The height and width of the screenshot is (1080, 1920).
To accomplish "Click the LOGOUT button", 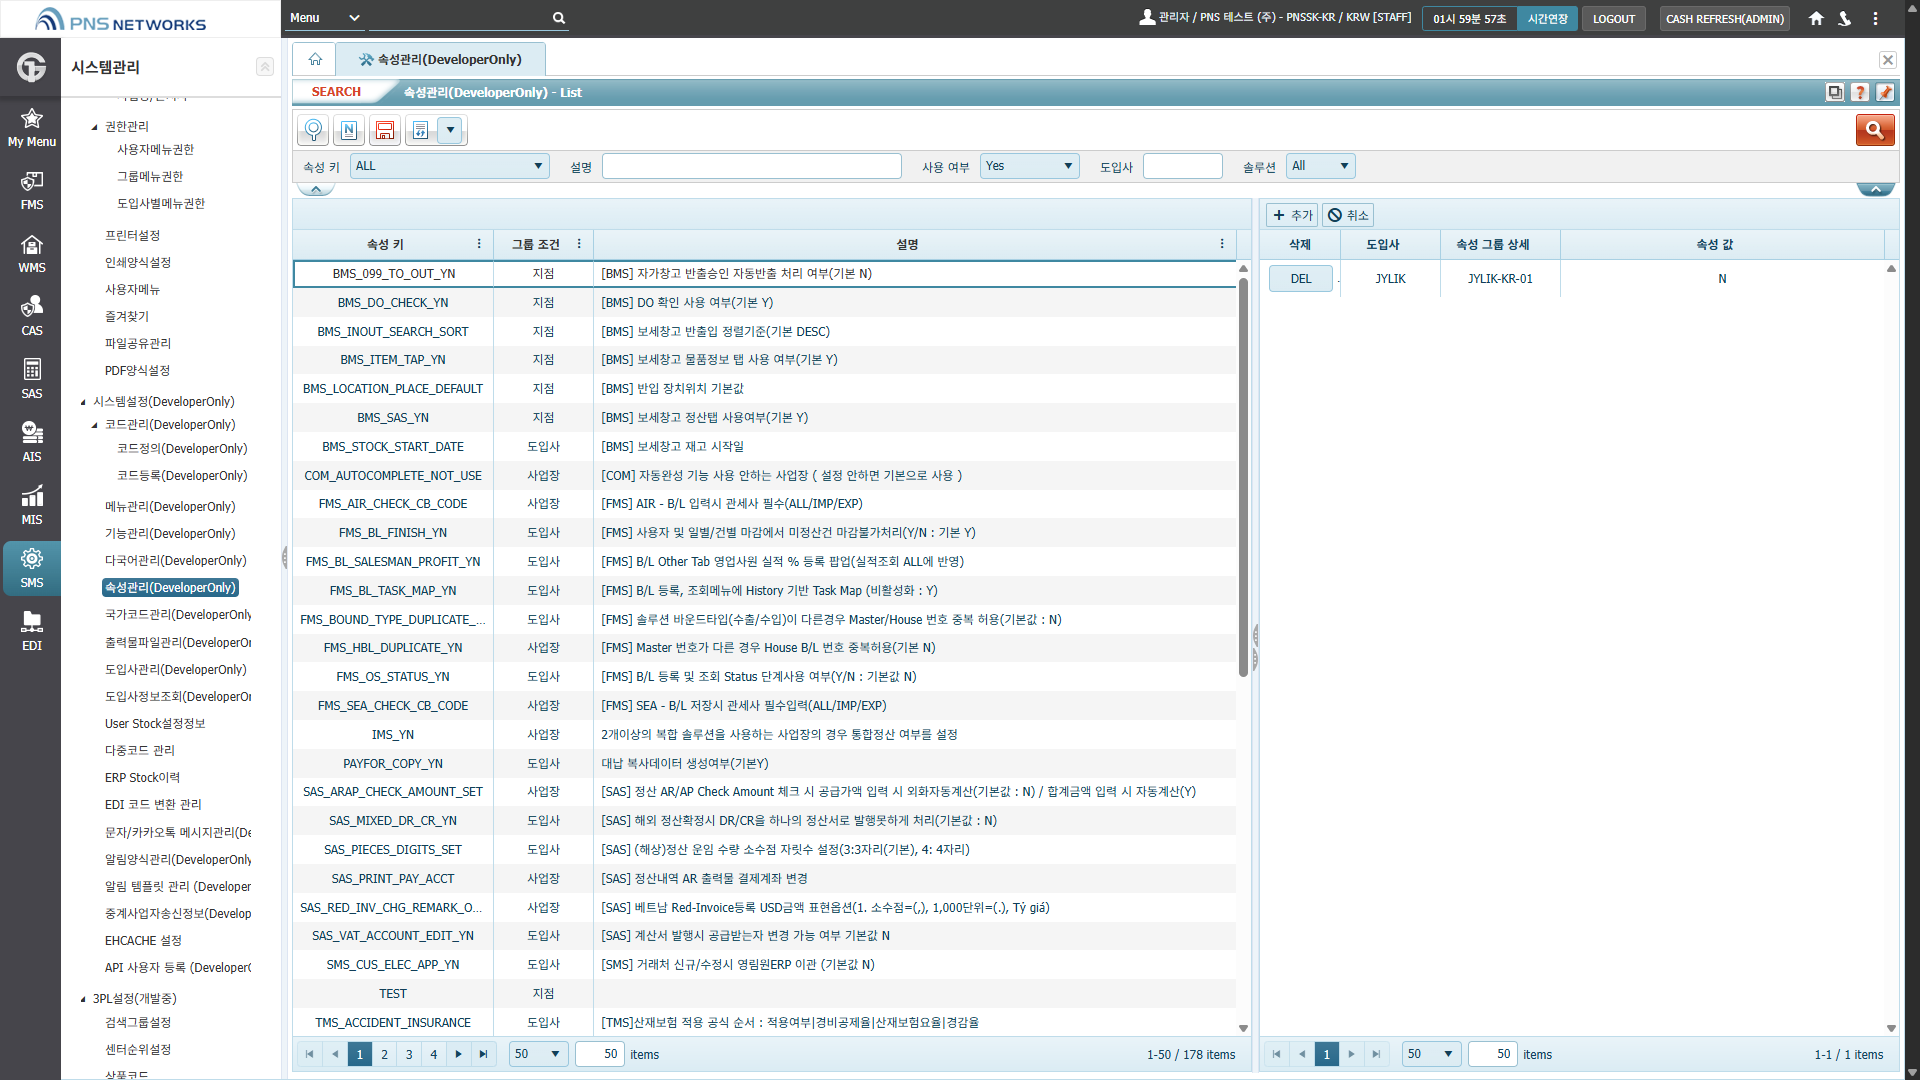I will click(x=1613, y=18).
